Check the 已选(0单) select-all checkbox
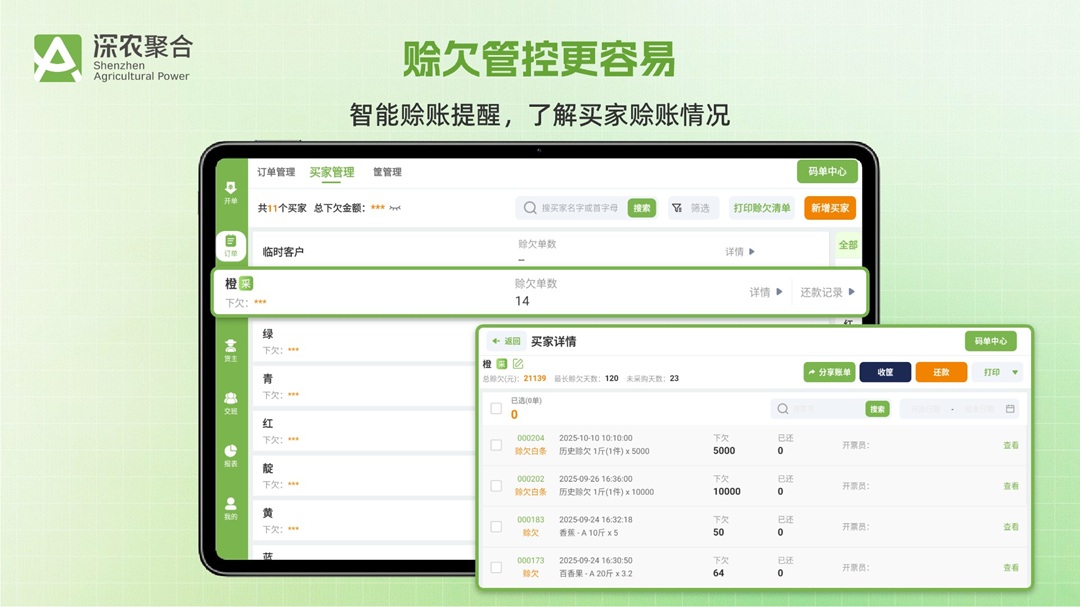The width and height of the screenshot is (1080, 607). pos(494,408)
